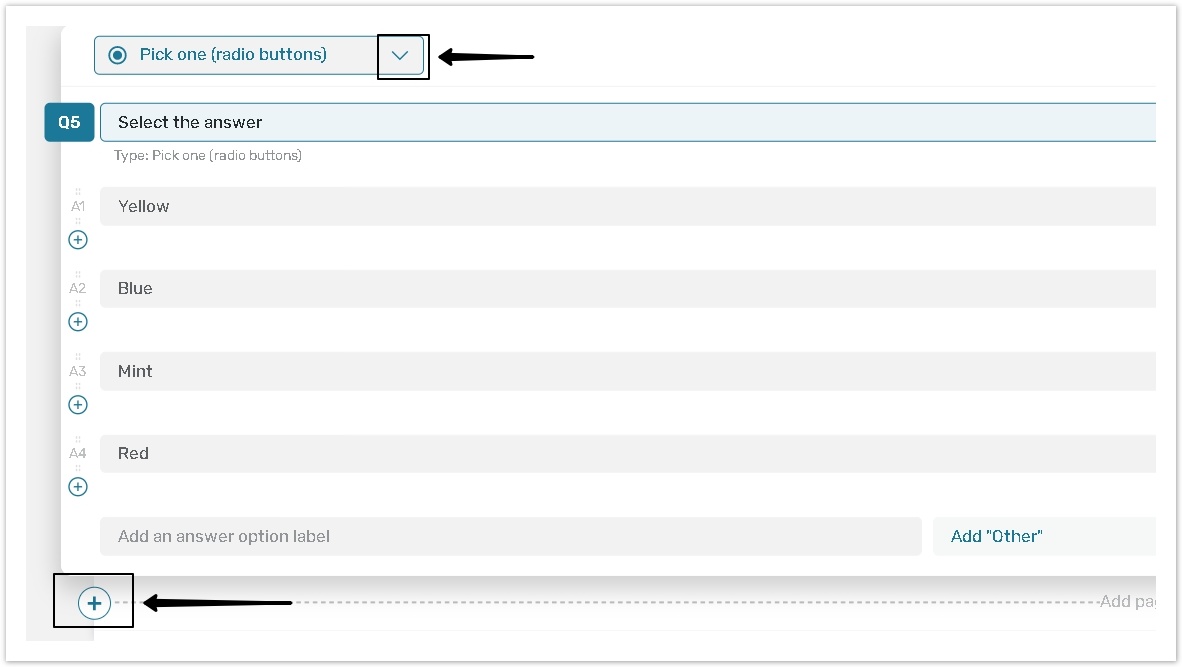Click the A2 answer drag handle
Screen dimensions: 1182x667
click(78, 288)
